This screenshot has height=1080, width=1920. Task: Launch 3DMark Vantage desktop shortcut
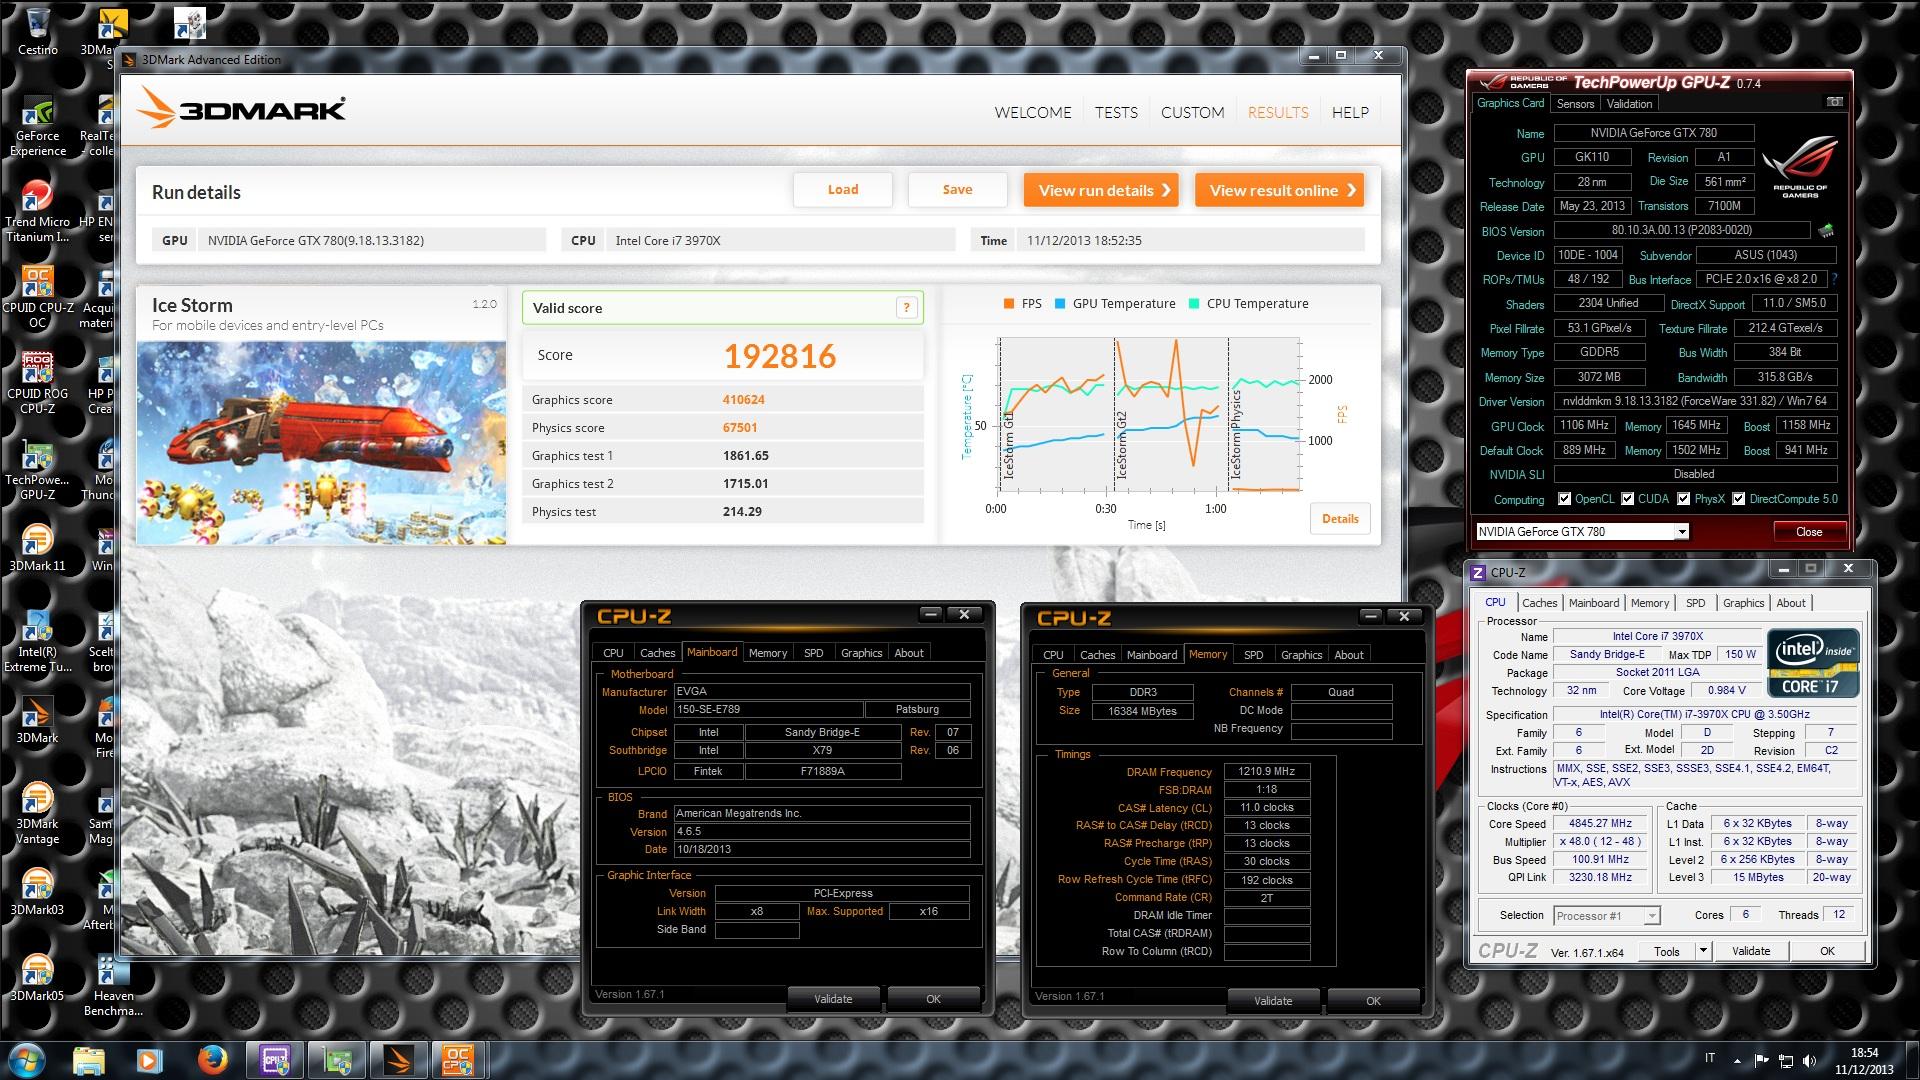coord(38,813)
